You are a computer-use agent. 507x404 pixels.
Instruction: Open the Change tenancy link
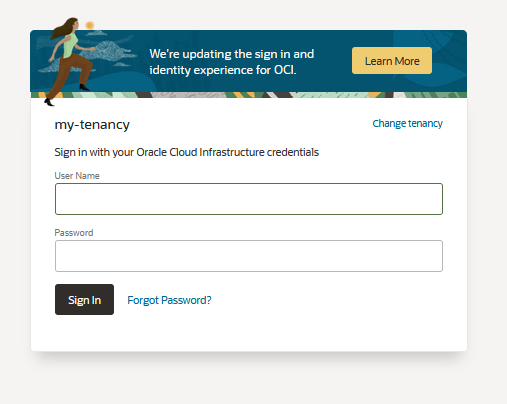click(407, 124)
